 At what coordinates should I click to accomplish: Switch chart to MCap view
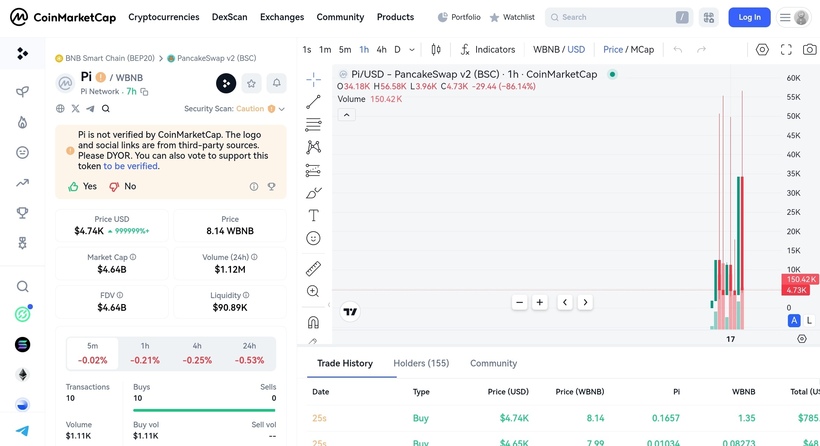pos(642,50)
